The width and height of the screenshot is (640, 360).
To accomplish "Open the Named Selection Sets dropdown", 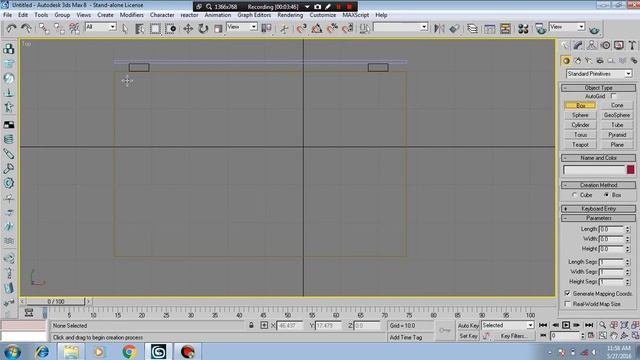I will coord(400,27).
